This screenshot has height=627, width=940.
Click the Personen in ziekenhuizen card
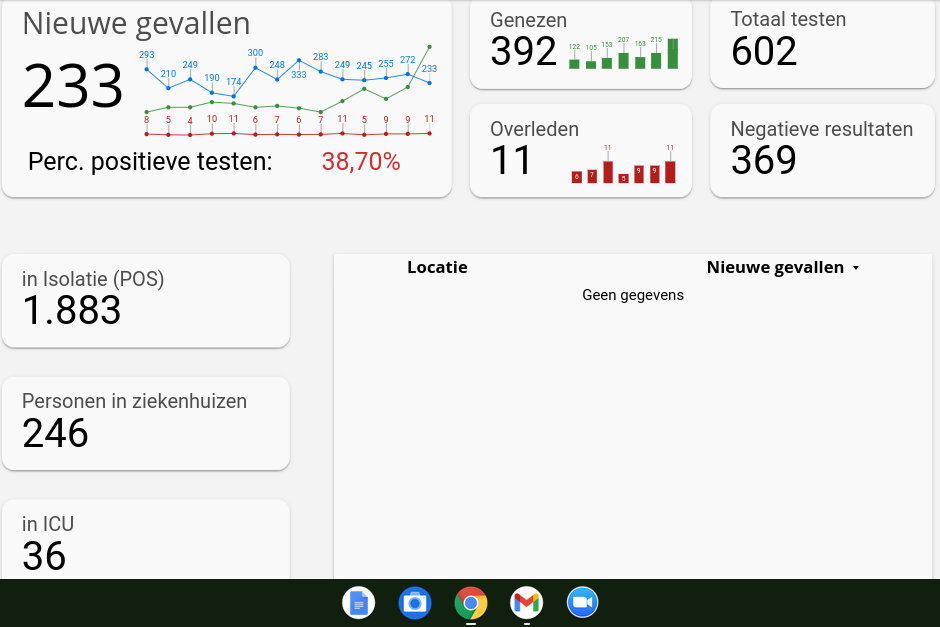click(x=146, y=423)
